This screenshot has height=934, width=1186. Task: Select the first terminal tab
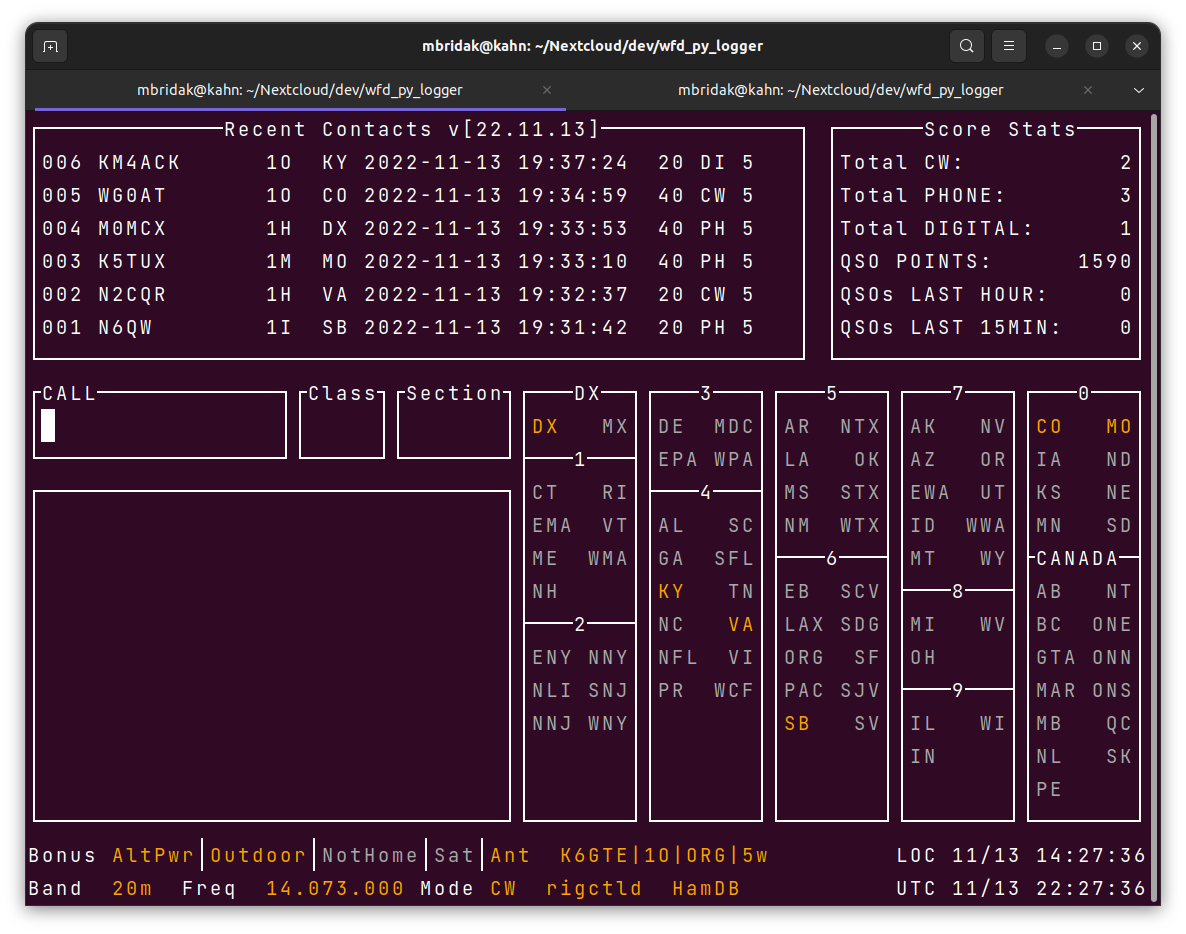pos(299,90)
